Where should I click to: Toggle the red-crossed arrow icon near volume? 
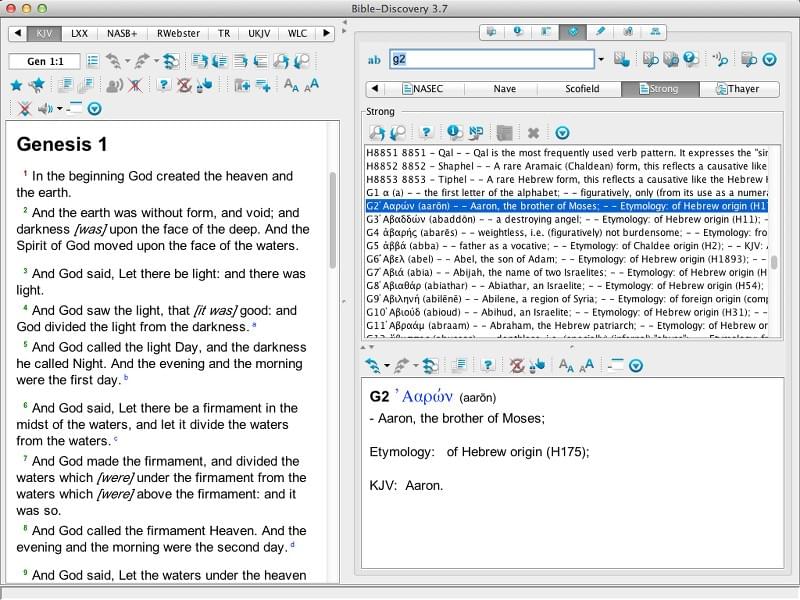pos(24,109)
